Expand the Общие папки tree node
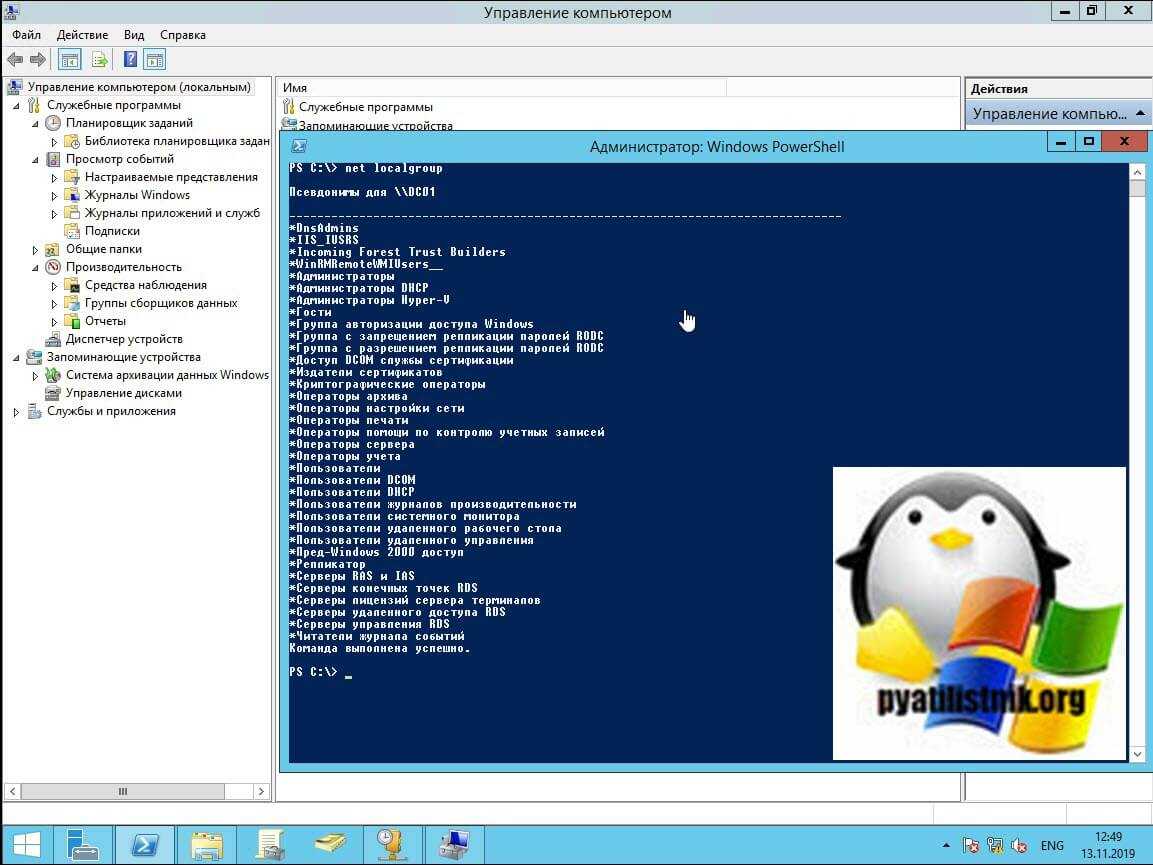1153x865 pixels. [x=35, y=250]
